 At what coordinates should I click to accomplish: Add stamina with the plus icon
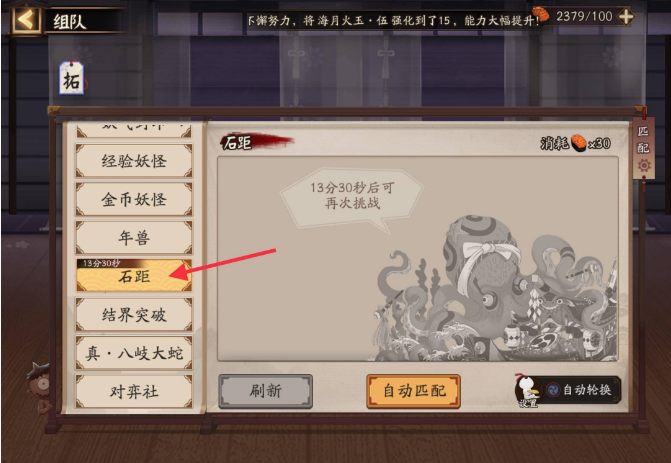pyautogui.click(x=626, y=17)
